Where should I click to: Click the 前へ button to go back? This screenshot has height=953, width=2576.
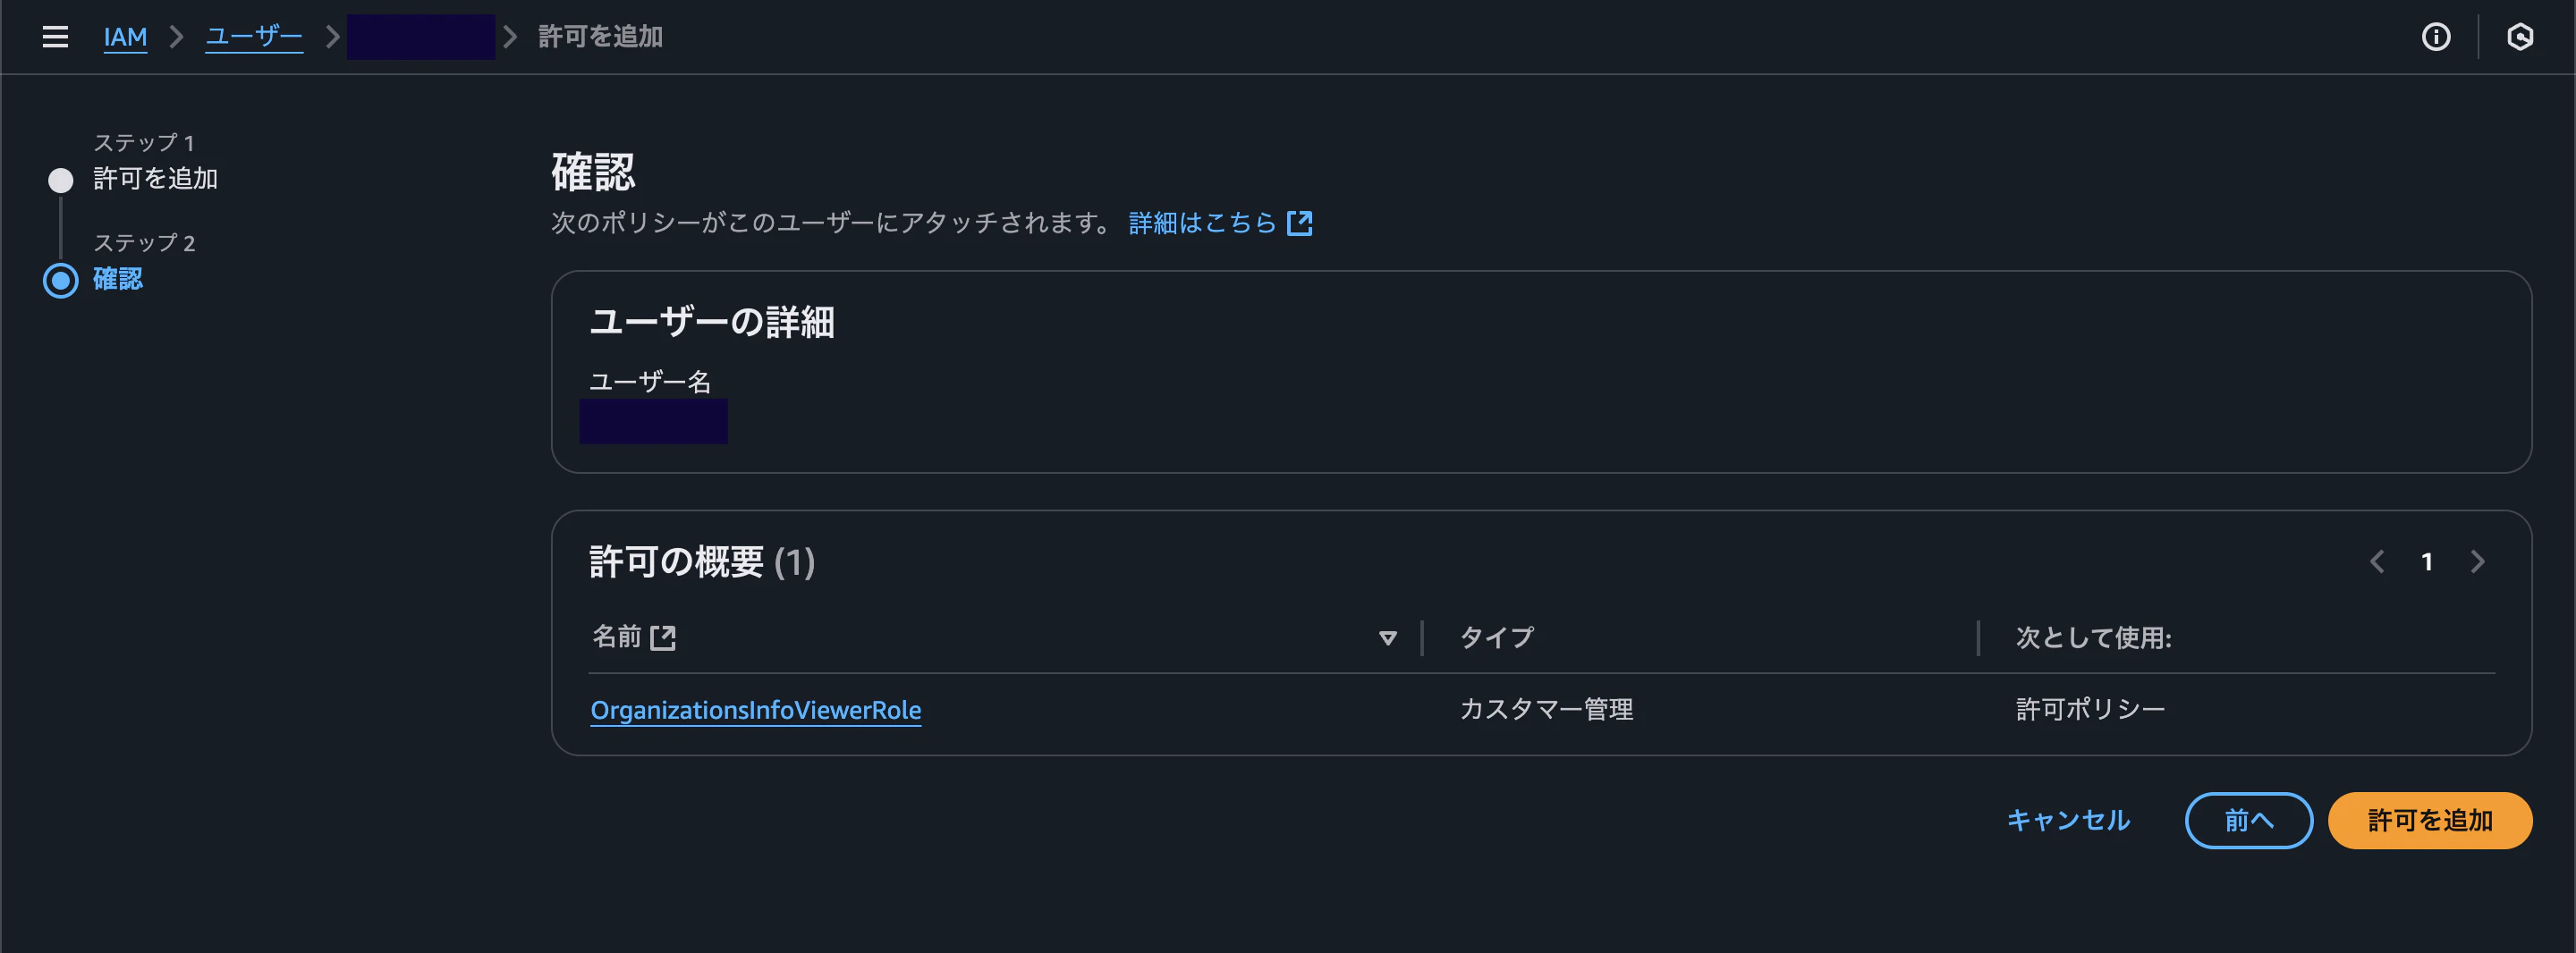coord(2248,820)
